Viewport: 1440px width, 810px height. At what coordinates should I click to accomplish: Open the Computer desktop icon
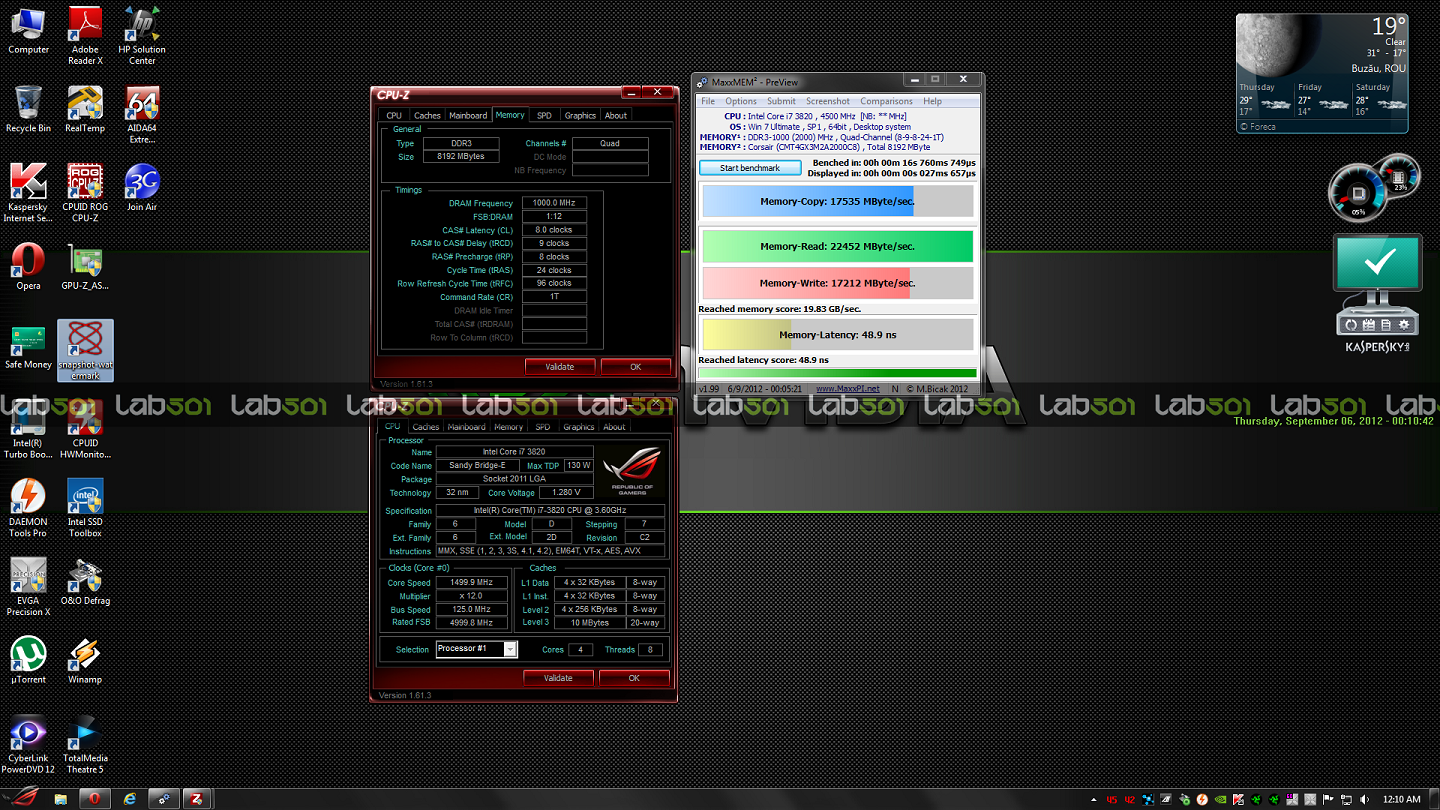28,30
